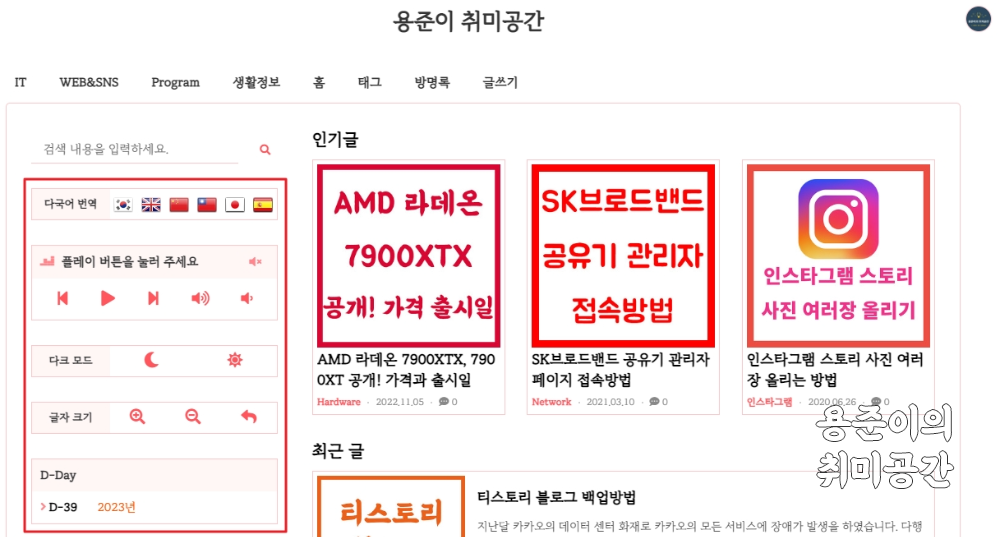Screen dimensions: 1000x537
Task: Select the UK flag translation
Action: pos(151,205)
